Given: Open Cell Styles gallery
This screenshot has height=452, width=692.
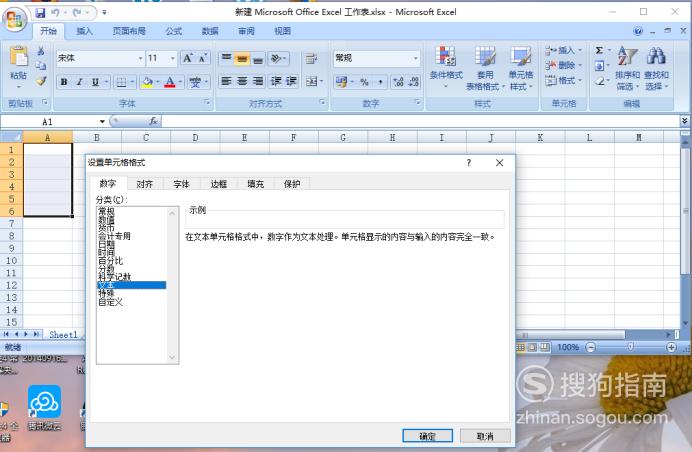Looking at the screenshot, I should point(521,68).
